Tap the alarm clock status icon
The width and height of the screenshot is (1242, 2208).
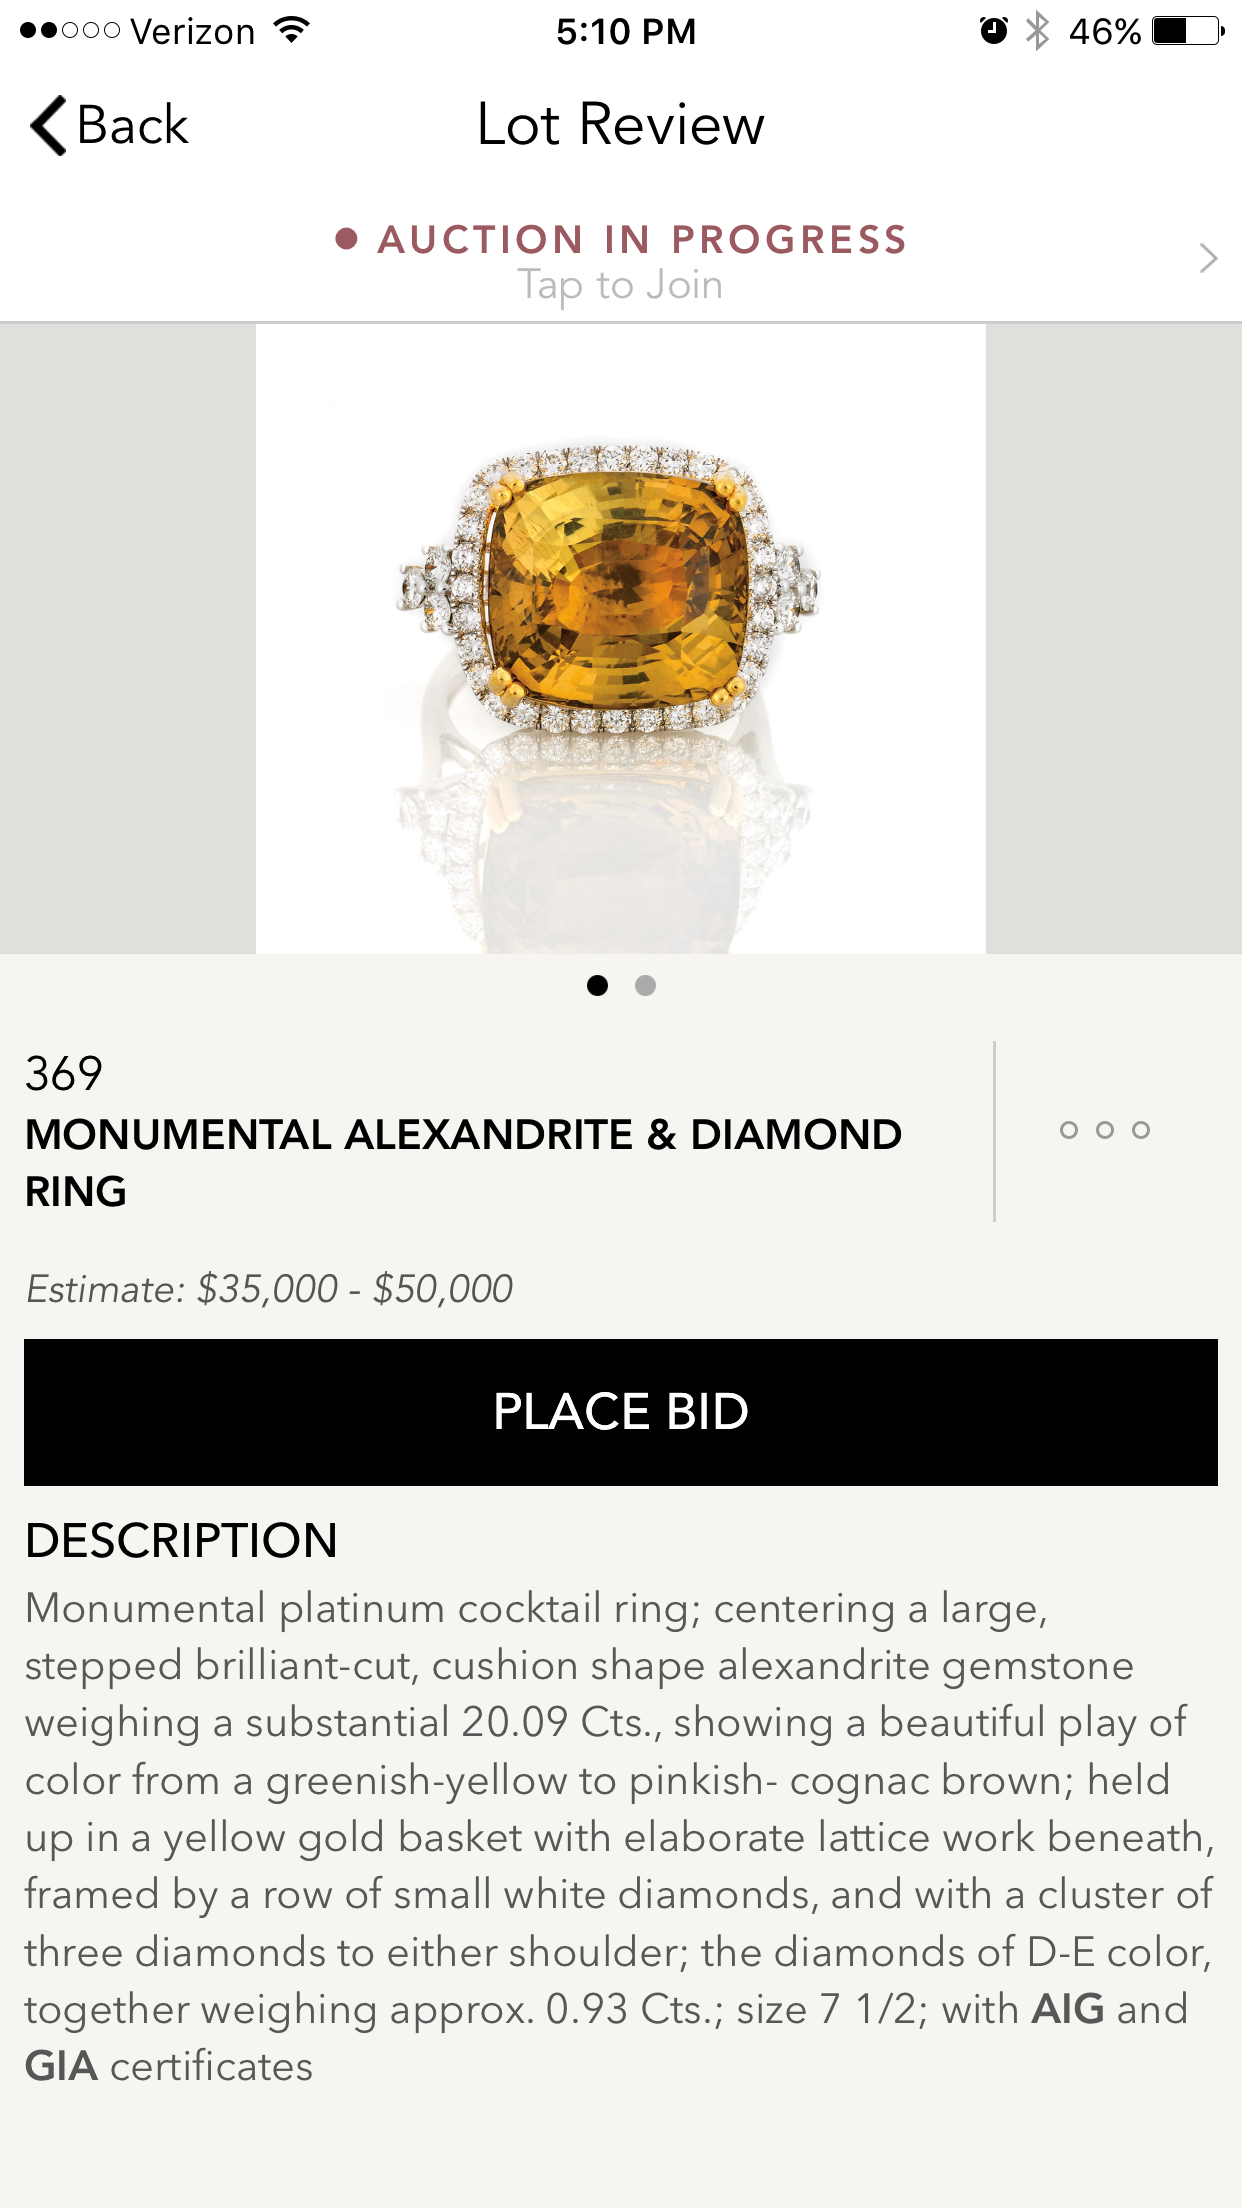coord(993,31)
